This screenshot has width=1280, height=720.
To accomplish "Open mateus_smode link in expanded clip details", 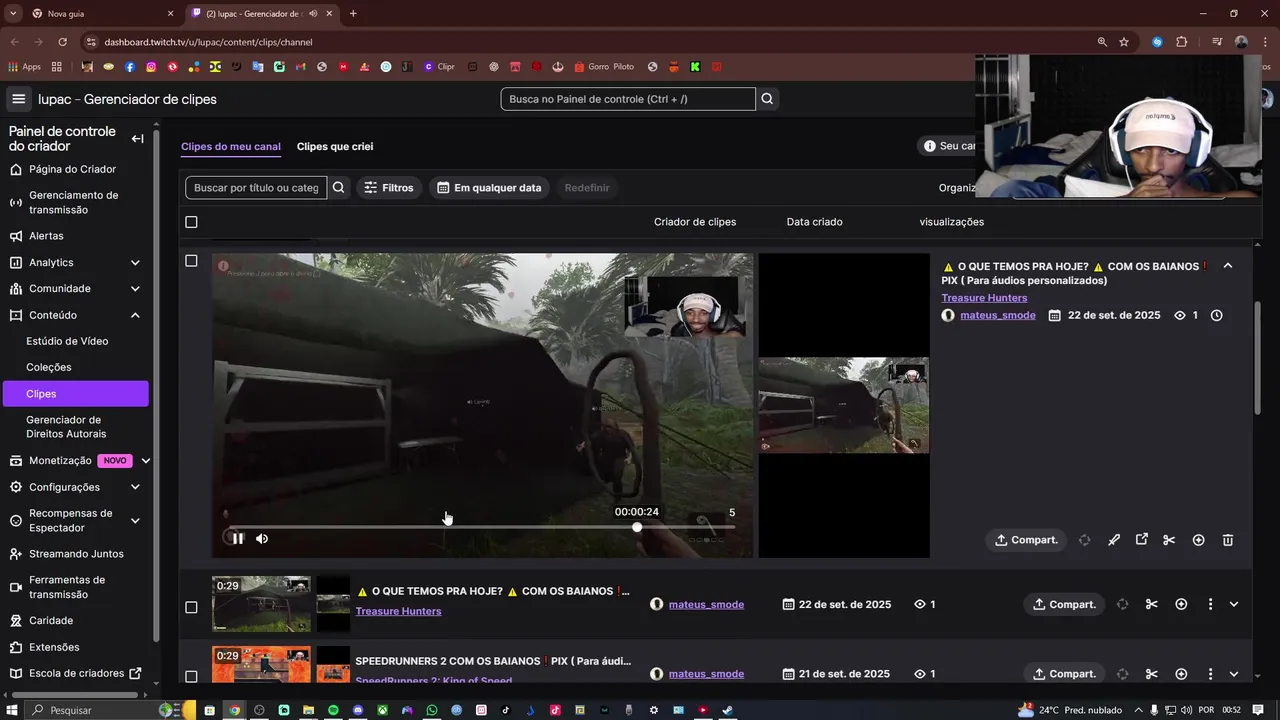I will pyautogui.click(x=998, y=315).
